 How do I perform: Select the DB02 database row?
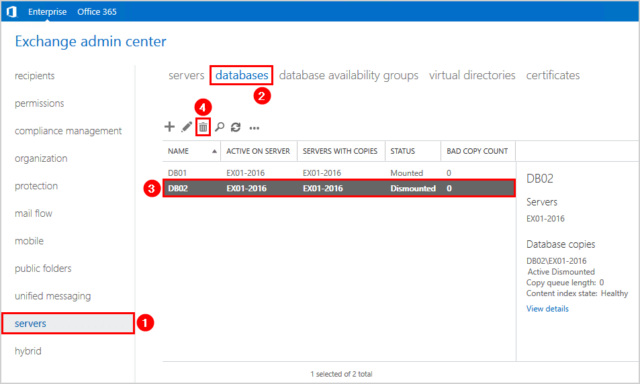coord(339,189)
